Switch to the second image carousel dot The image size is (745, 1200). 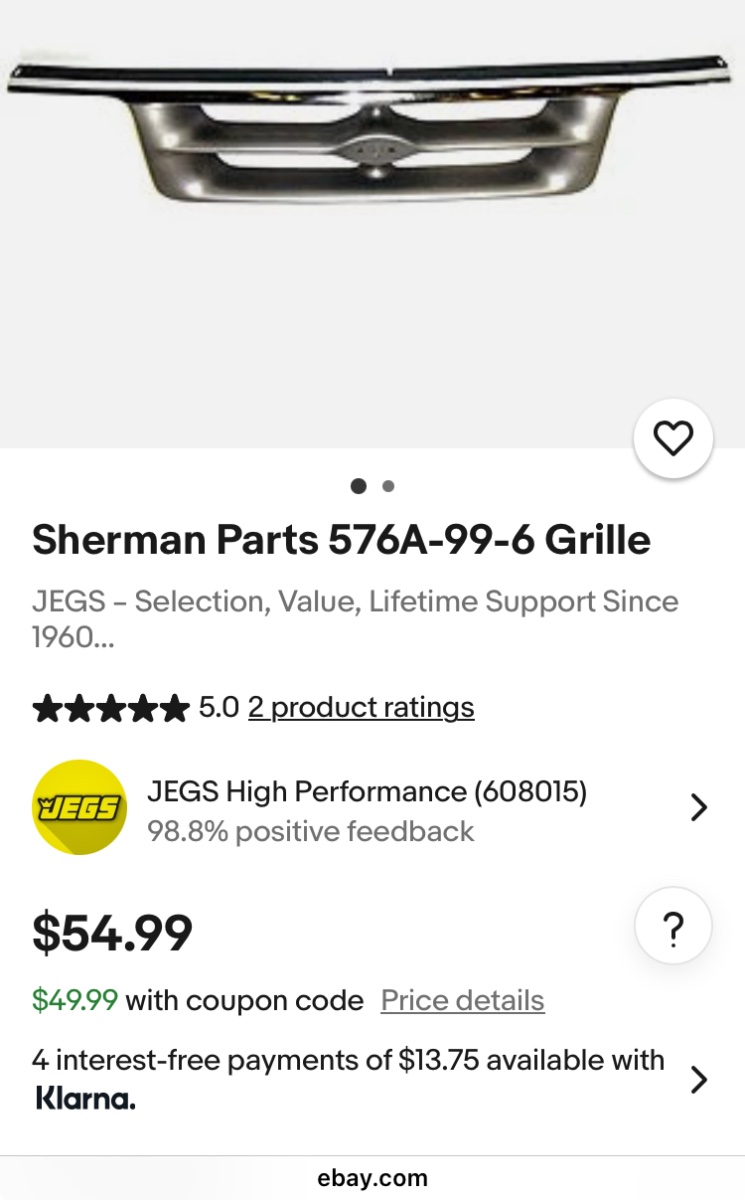pyautogui.click(x=388, y=486)
